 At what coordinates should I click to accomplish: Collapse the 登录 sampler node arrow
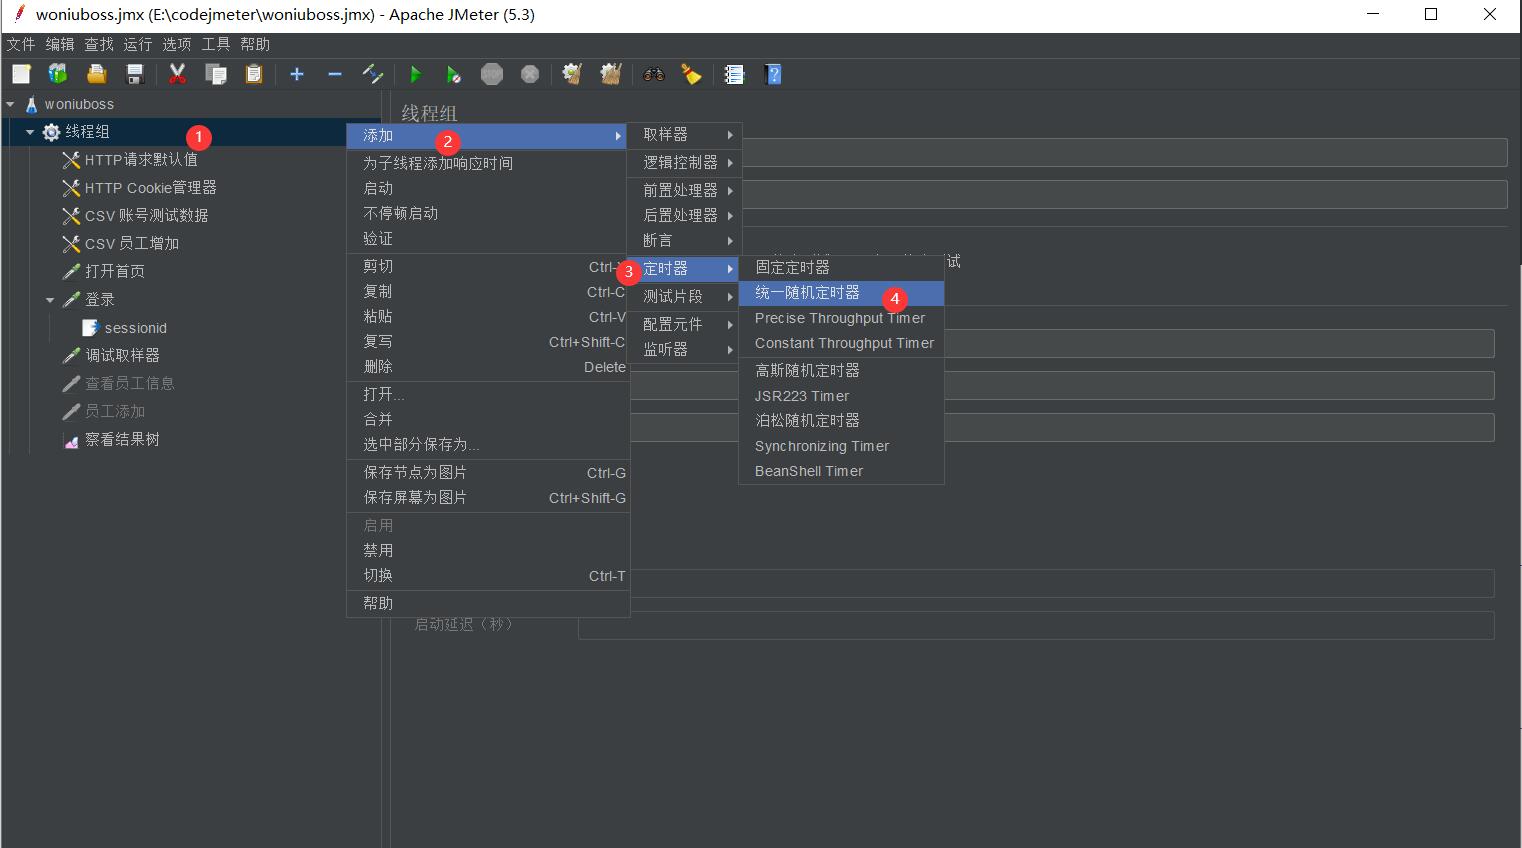50,300
